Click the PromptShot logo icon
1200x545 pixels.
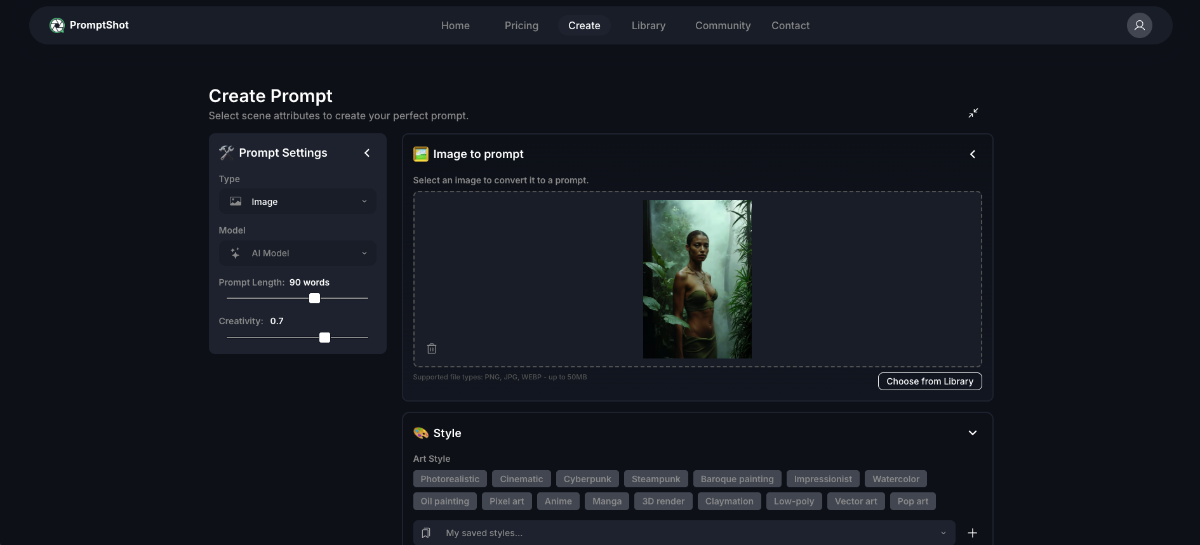[57, 25]
